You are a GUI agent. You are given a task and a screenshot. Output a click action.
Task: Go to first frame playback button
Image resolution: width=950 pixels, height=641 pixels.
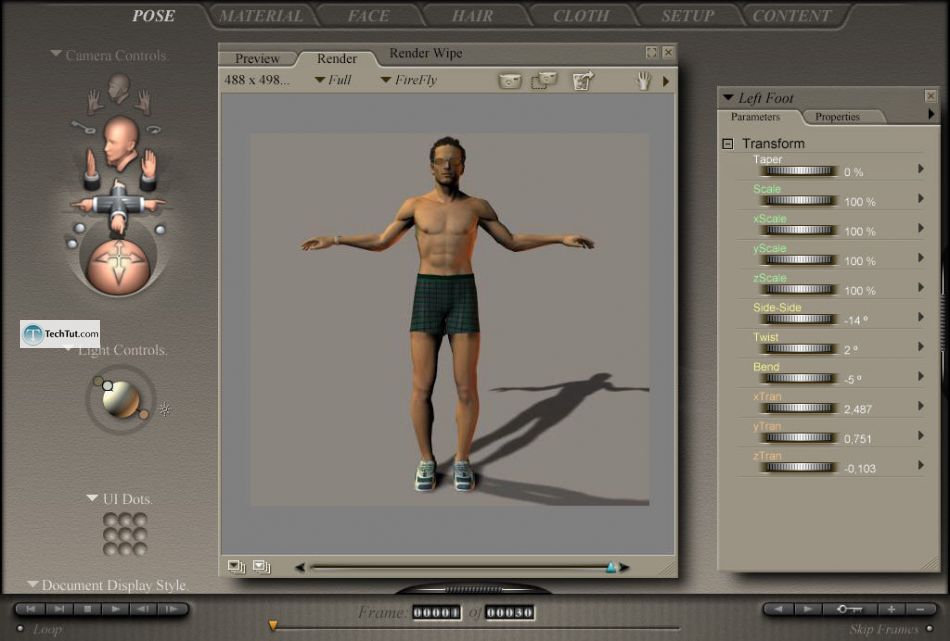31,608
